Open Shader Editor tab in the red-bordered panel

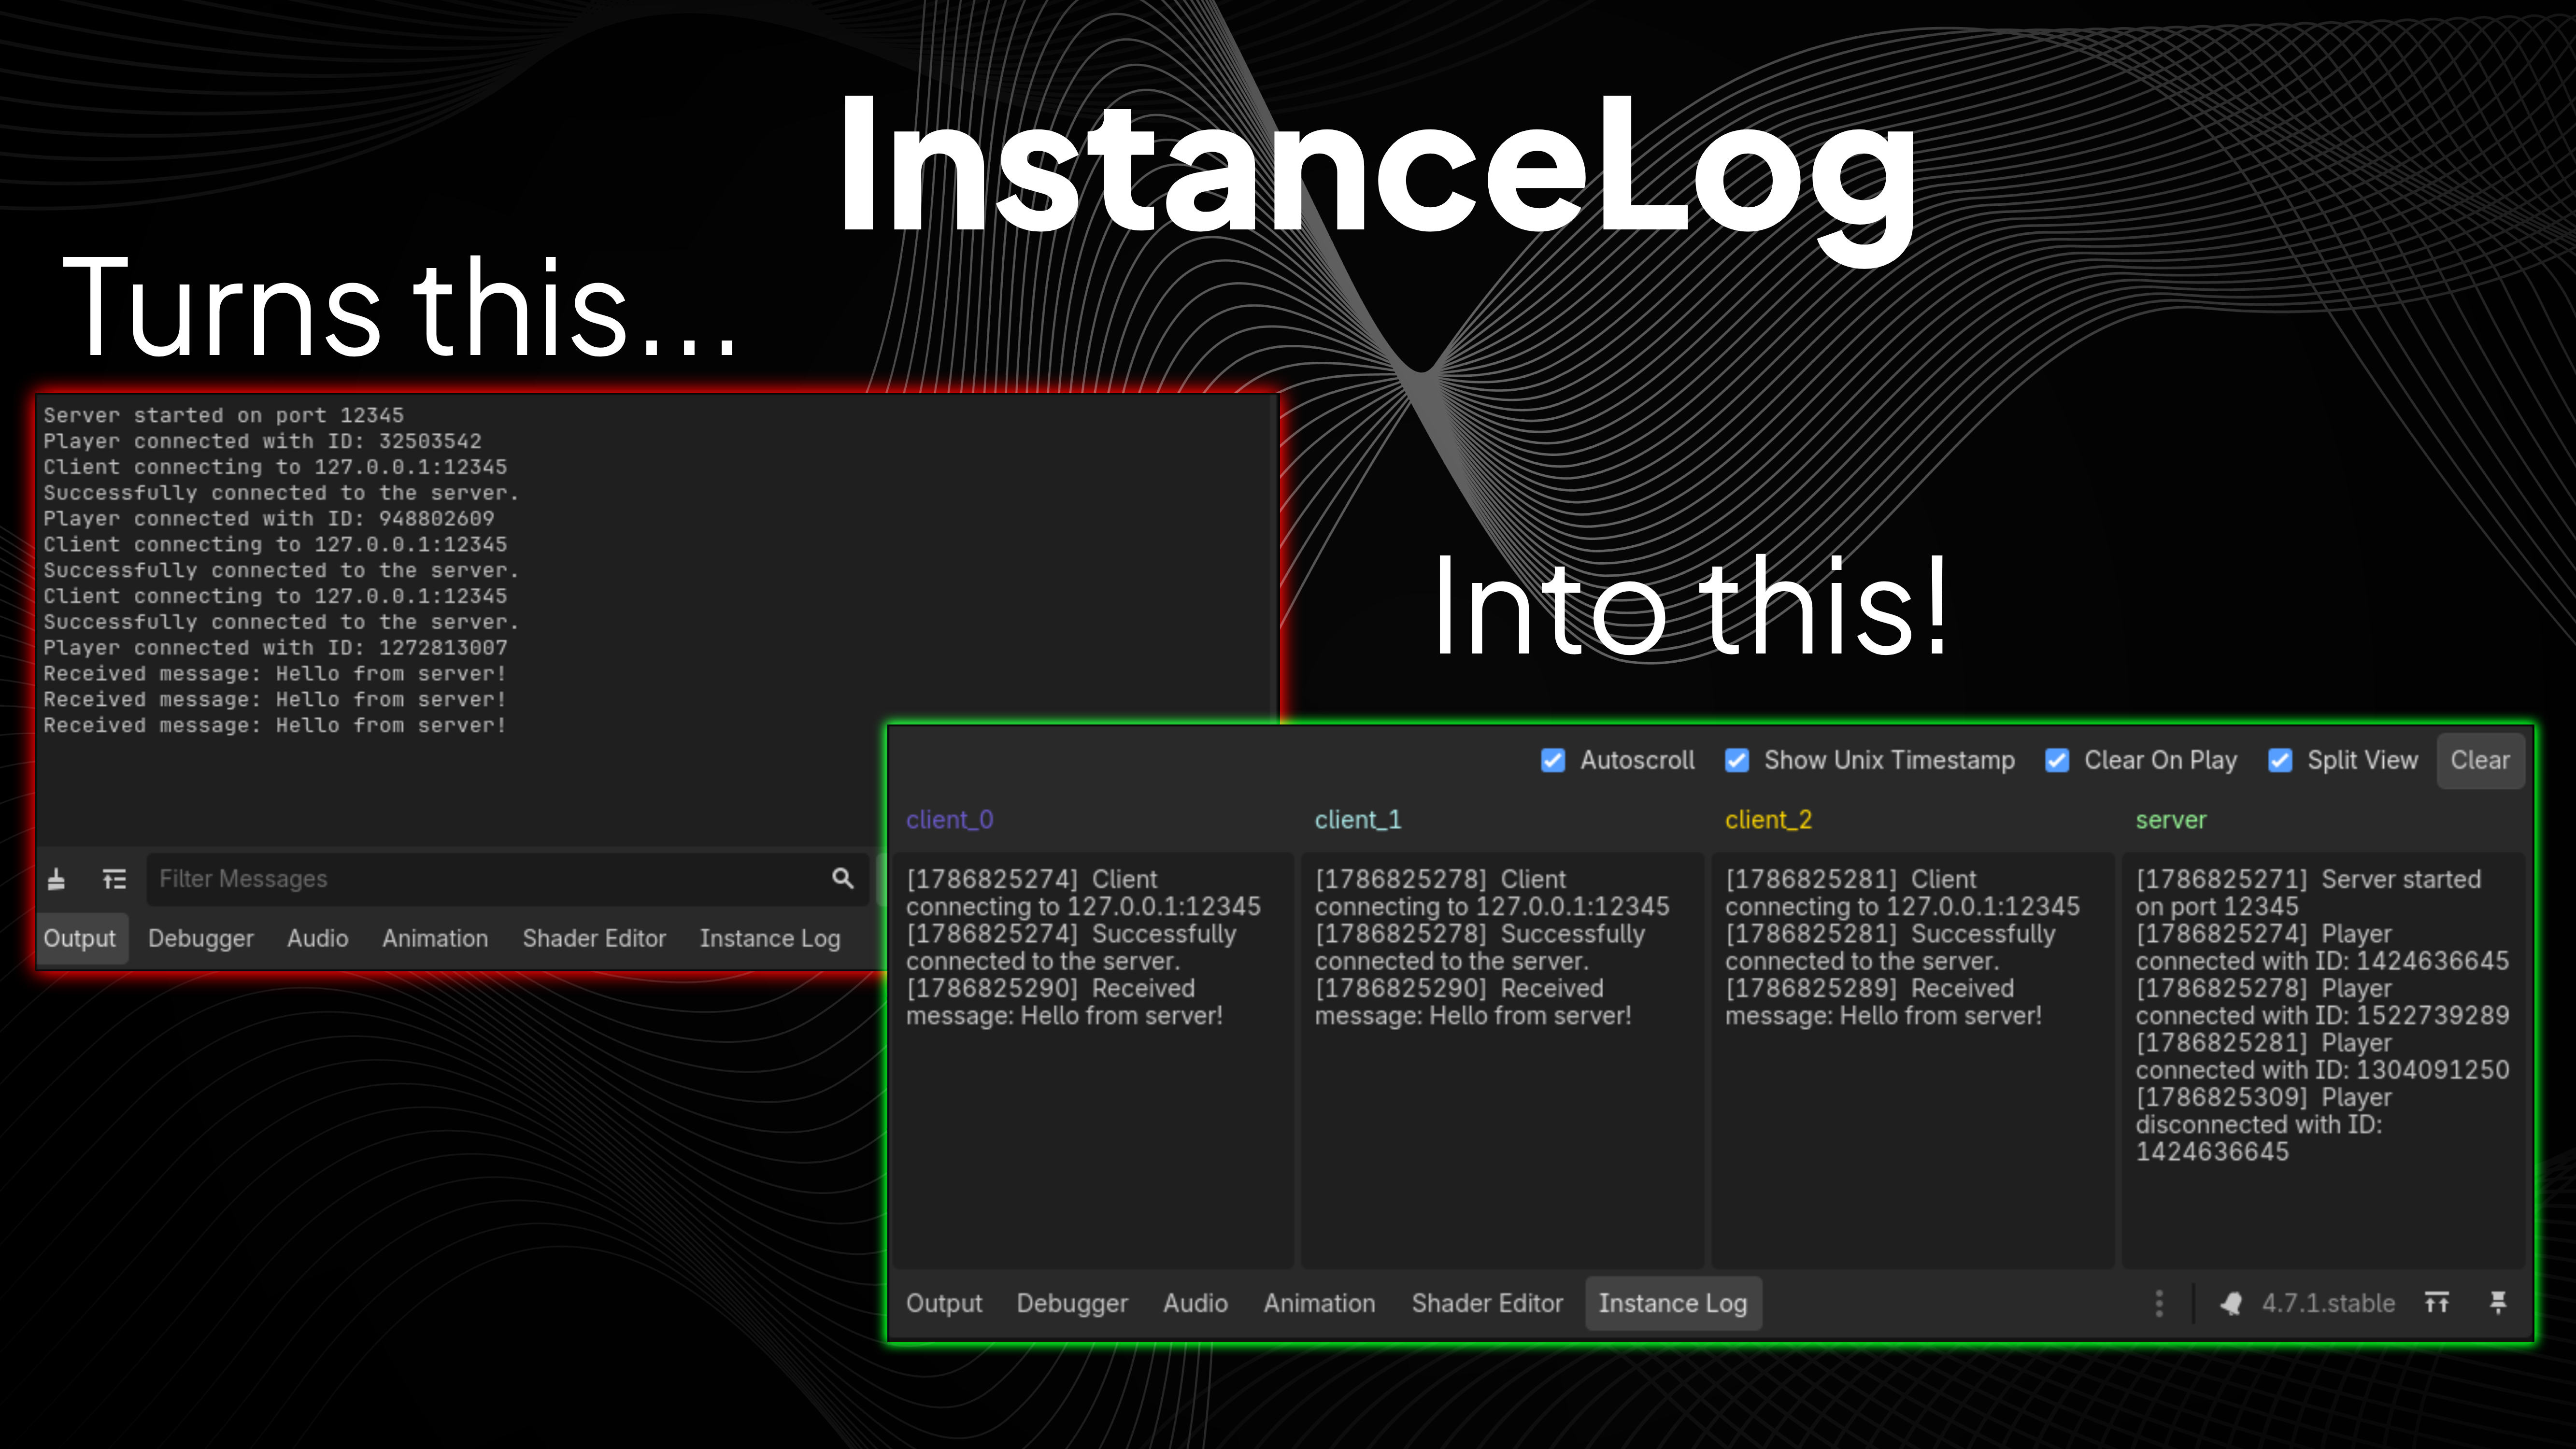[594, 938]
